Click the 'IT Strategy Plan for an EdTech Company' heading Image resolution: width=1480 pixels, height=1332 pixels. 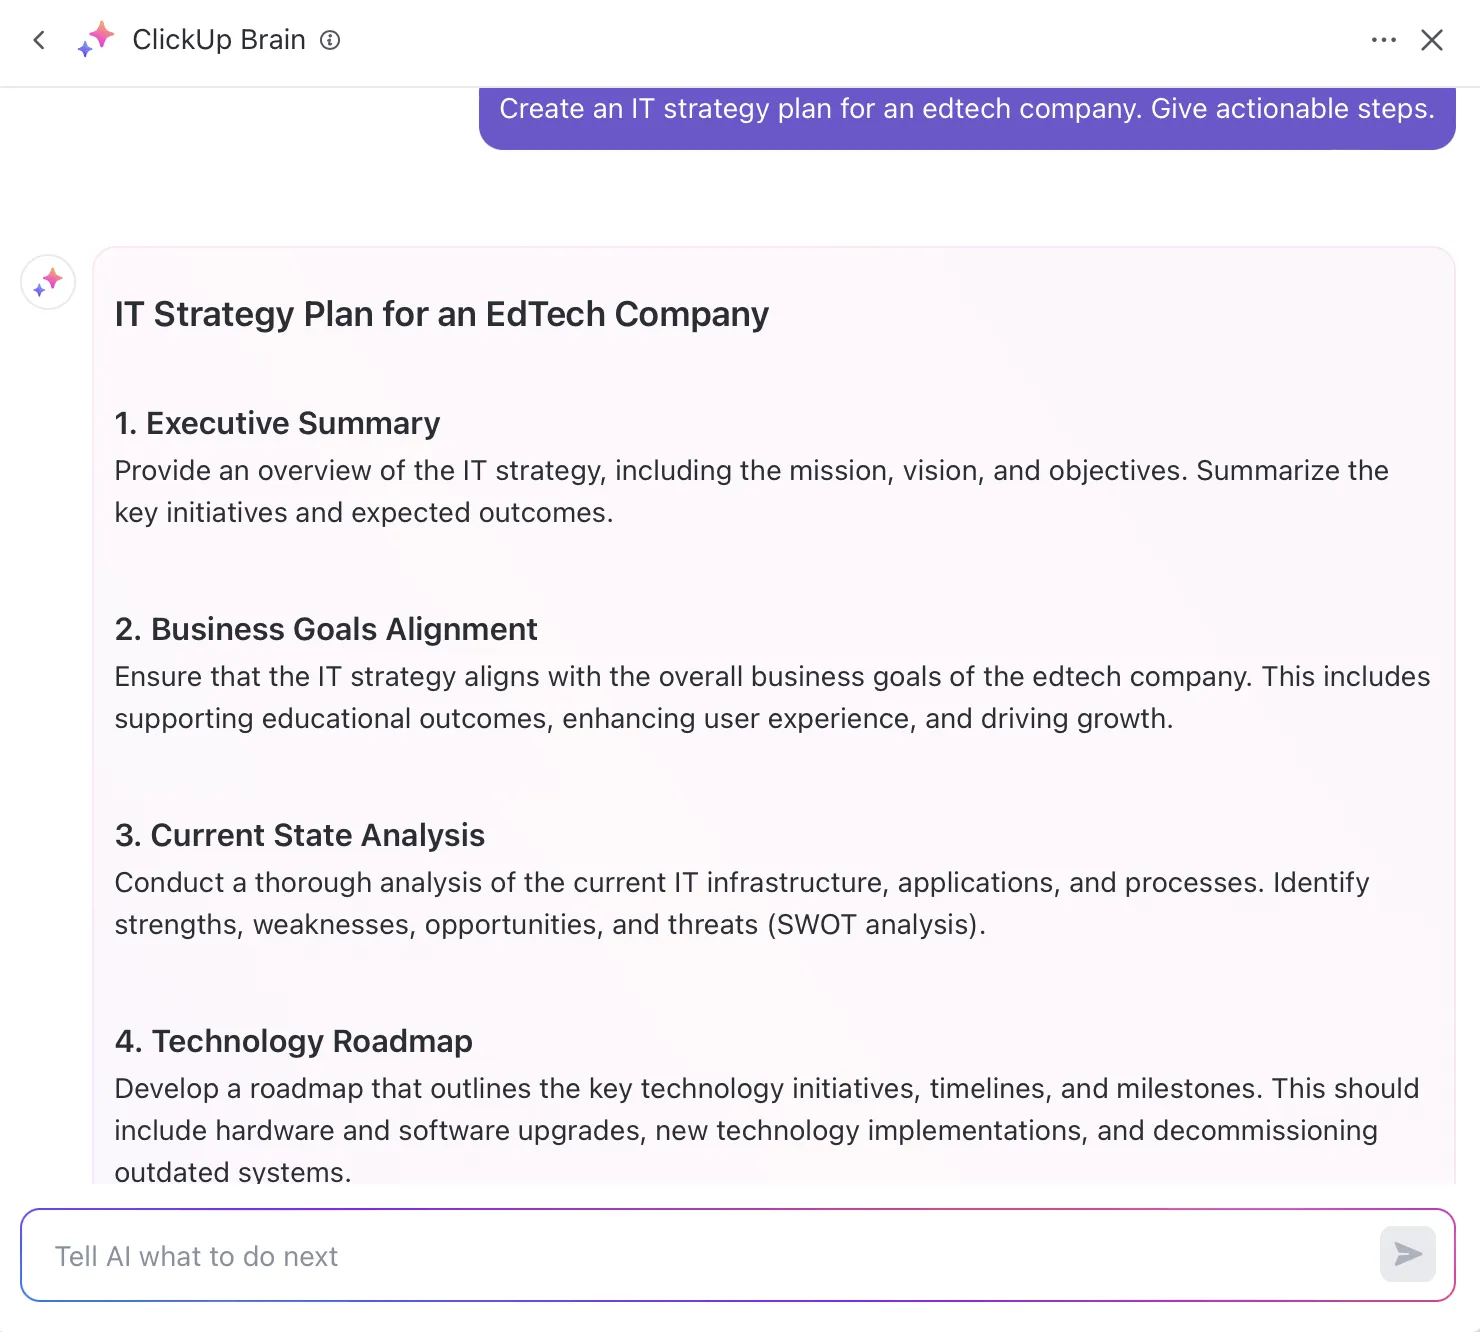[441, 314]
